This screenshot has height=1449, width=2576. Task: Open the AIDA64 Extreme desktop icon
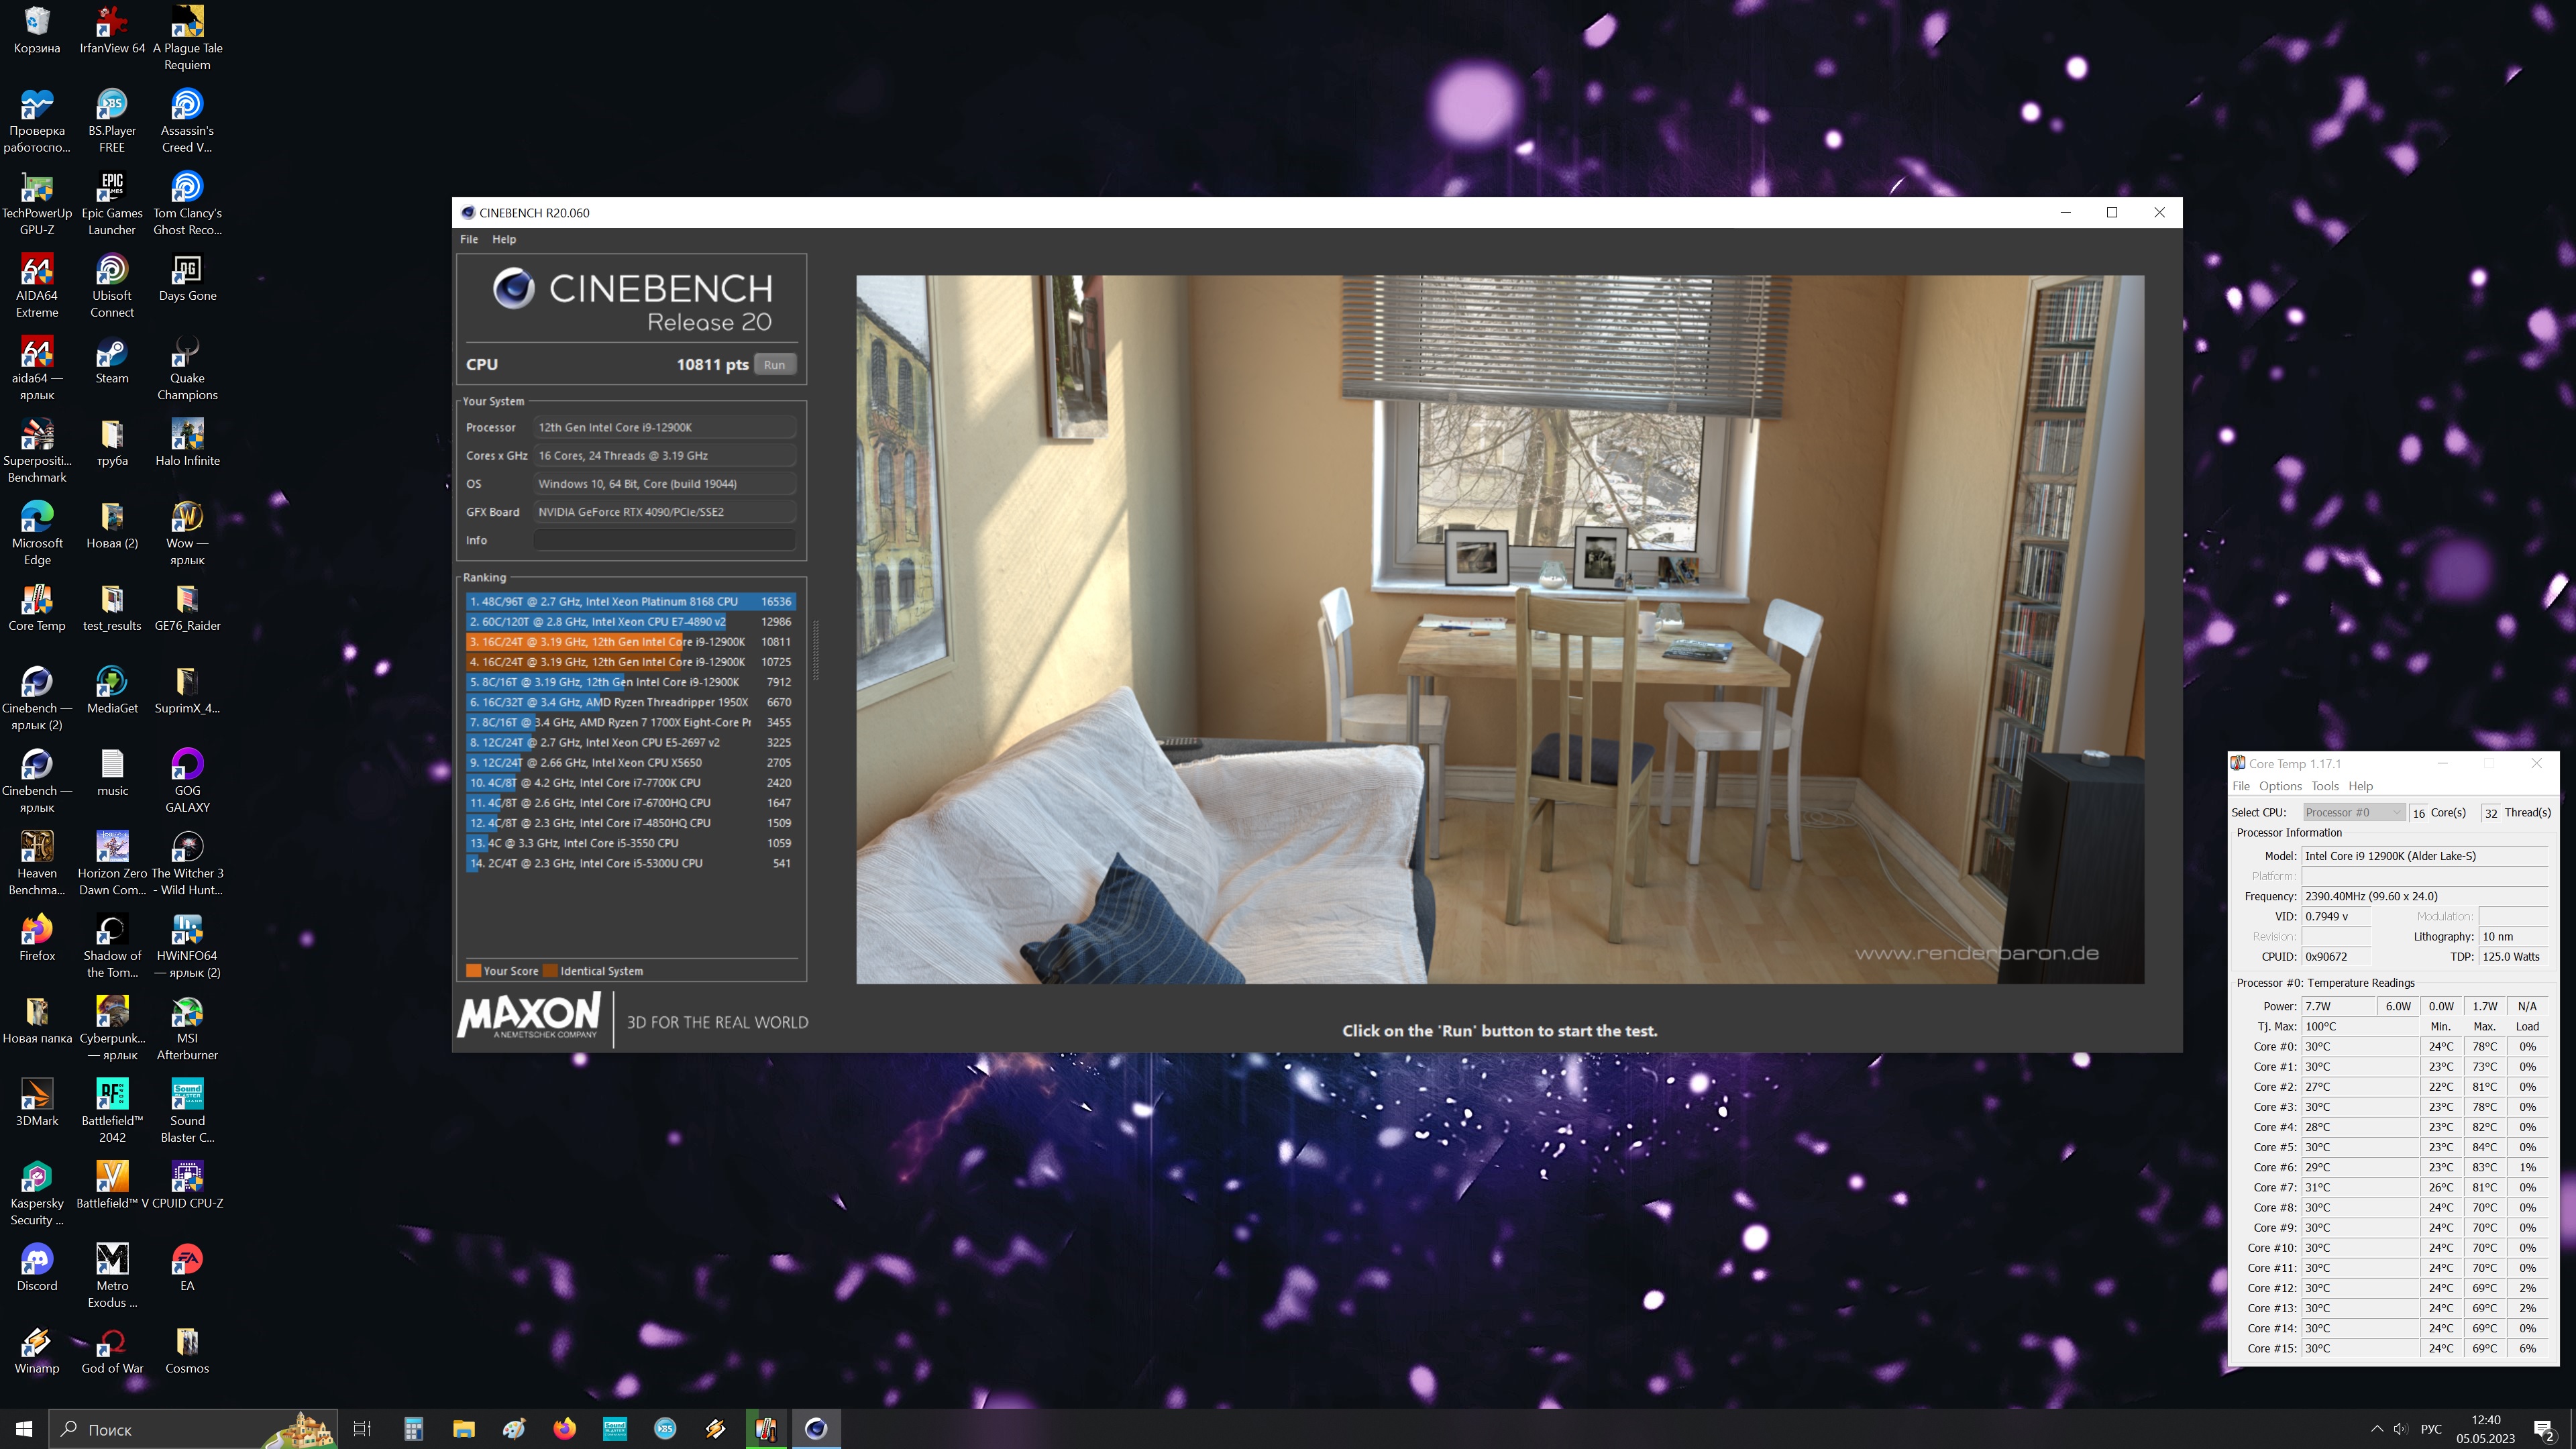(37, 270)
